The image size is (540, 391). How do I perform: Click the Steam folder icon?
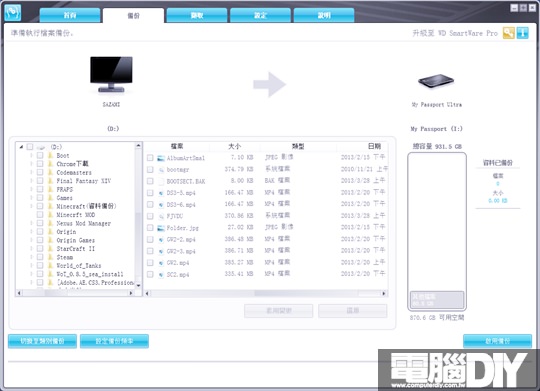point(50,257)
